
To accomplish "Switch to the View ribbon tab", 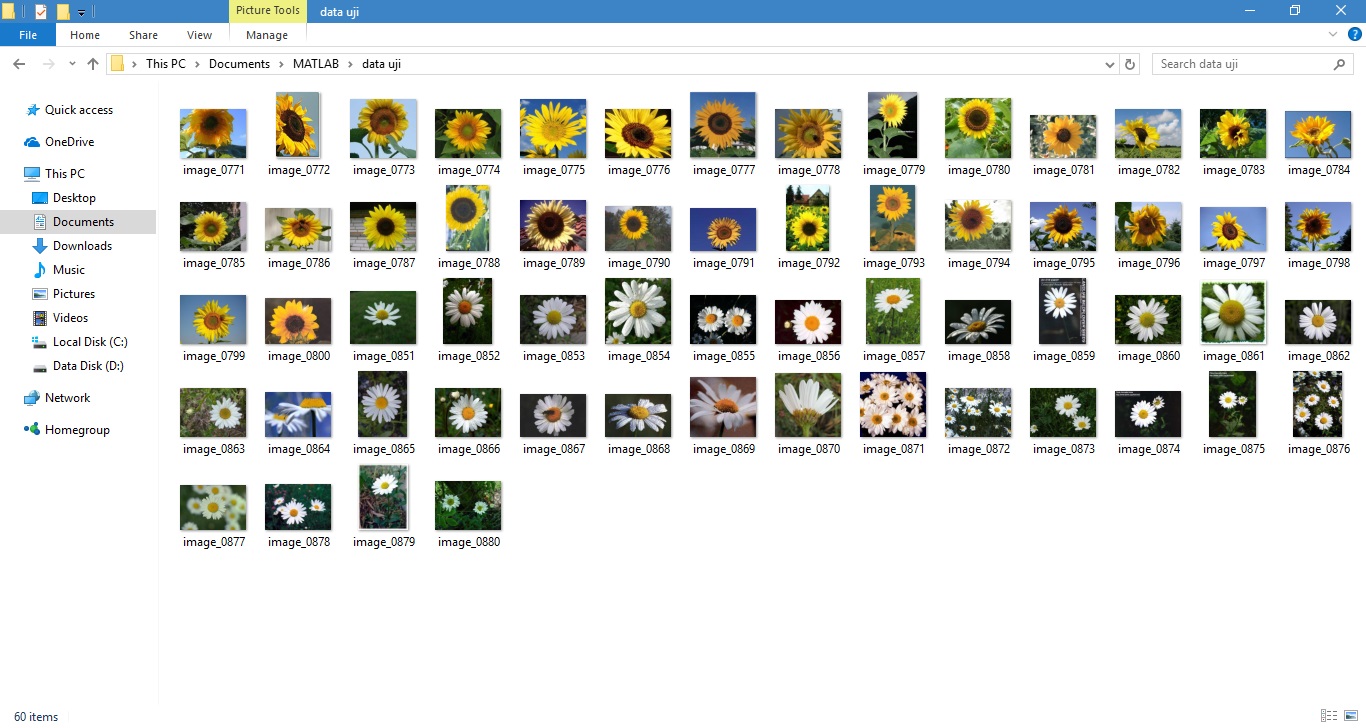I will click(199, 35).
